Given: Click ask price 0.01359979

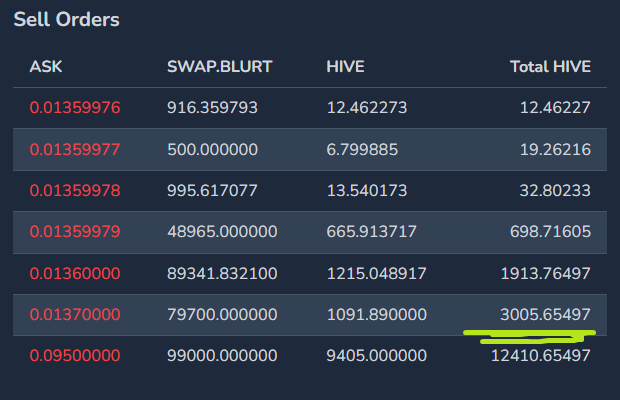Looking at the screenshot, I should (75, 231).
